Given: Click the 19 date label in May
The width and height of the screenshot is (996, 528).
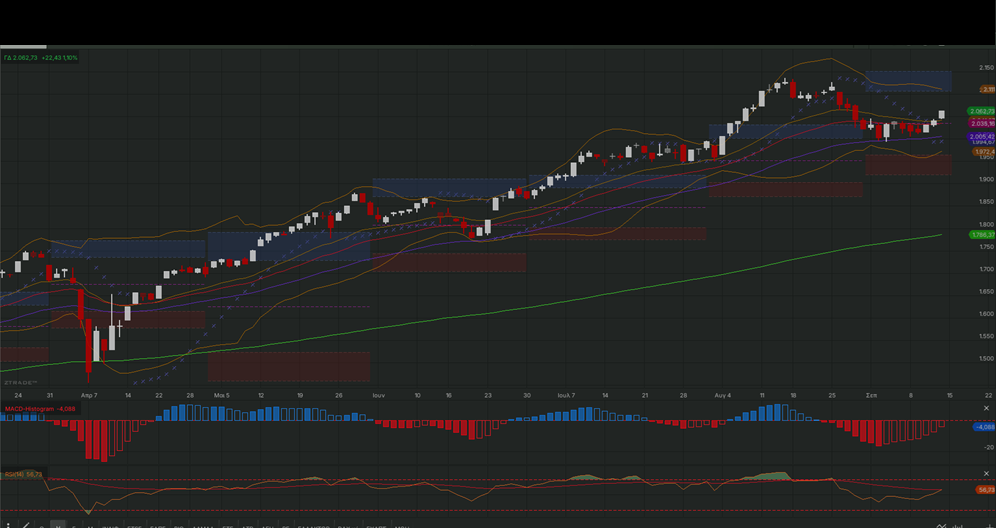Looking at the screenshot, I should (x=300, y=395).
